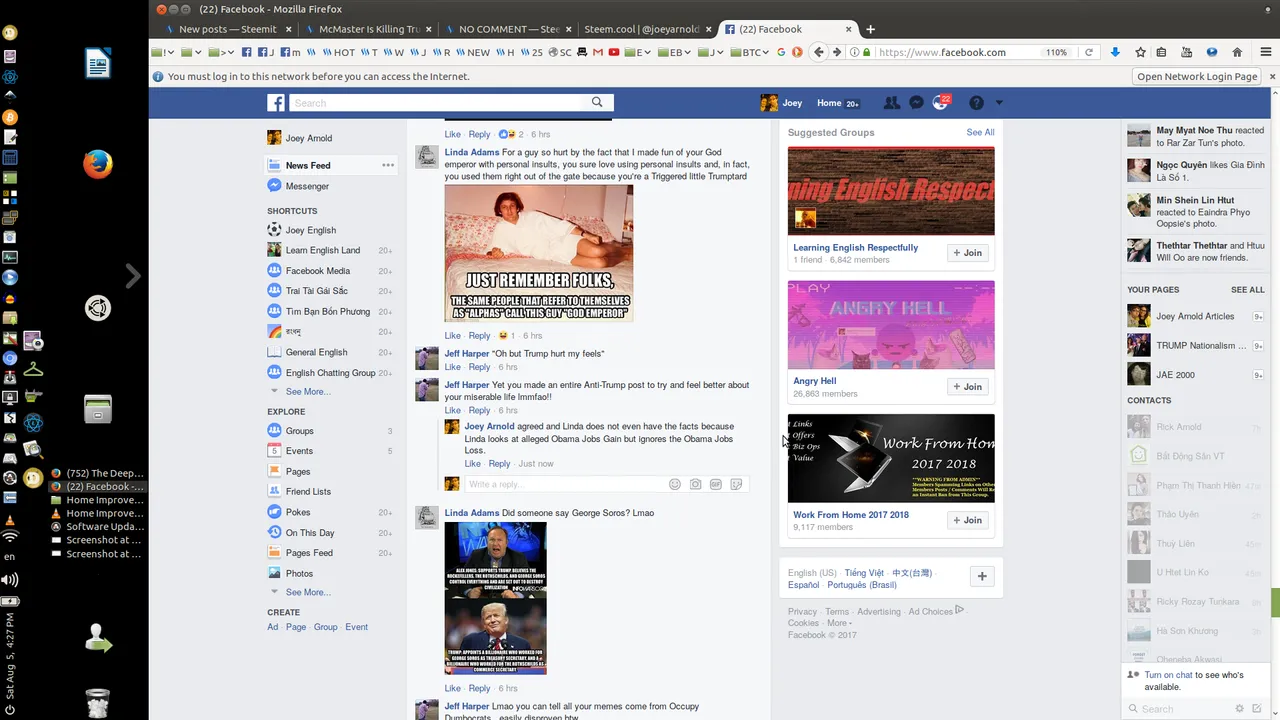Viewport: 1280px width, 720px height.
Task: Bookmark this page with star icon
Action: (1140, 52)
